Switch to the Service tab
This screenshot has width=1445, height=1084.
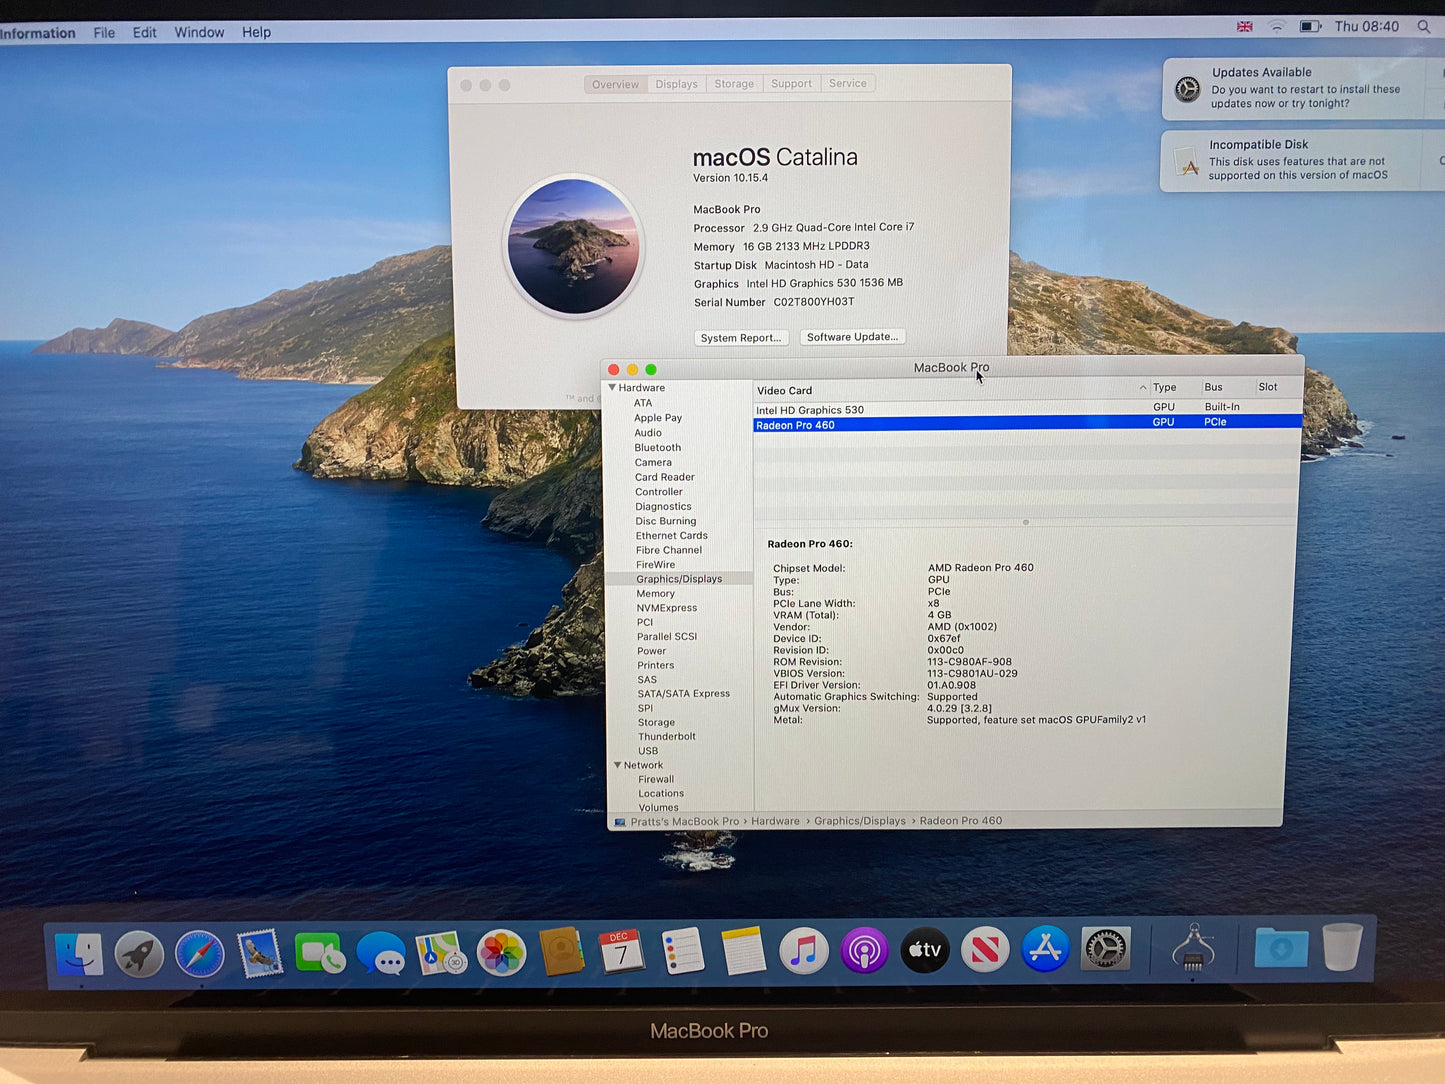(848, 83)
